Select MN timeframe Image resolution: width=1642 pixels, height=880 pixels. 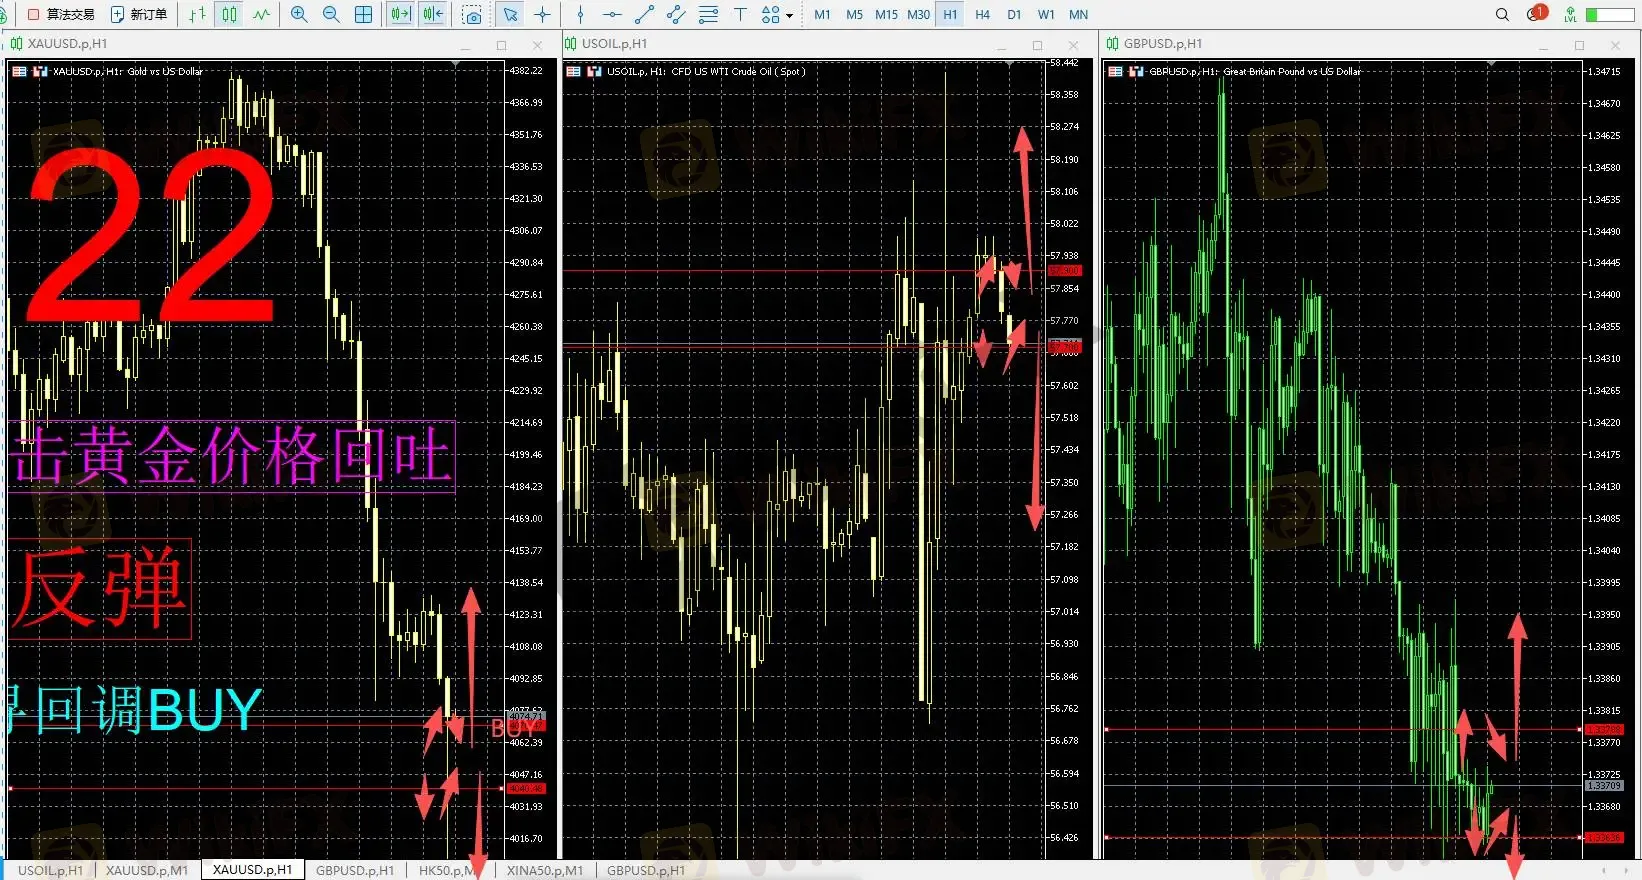tap(1078, 14)
